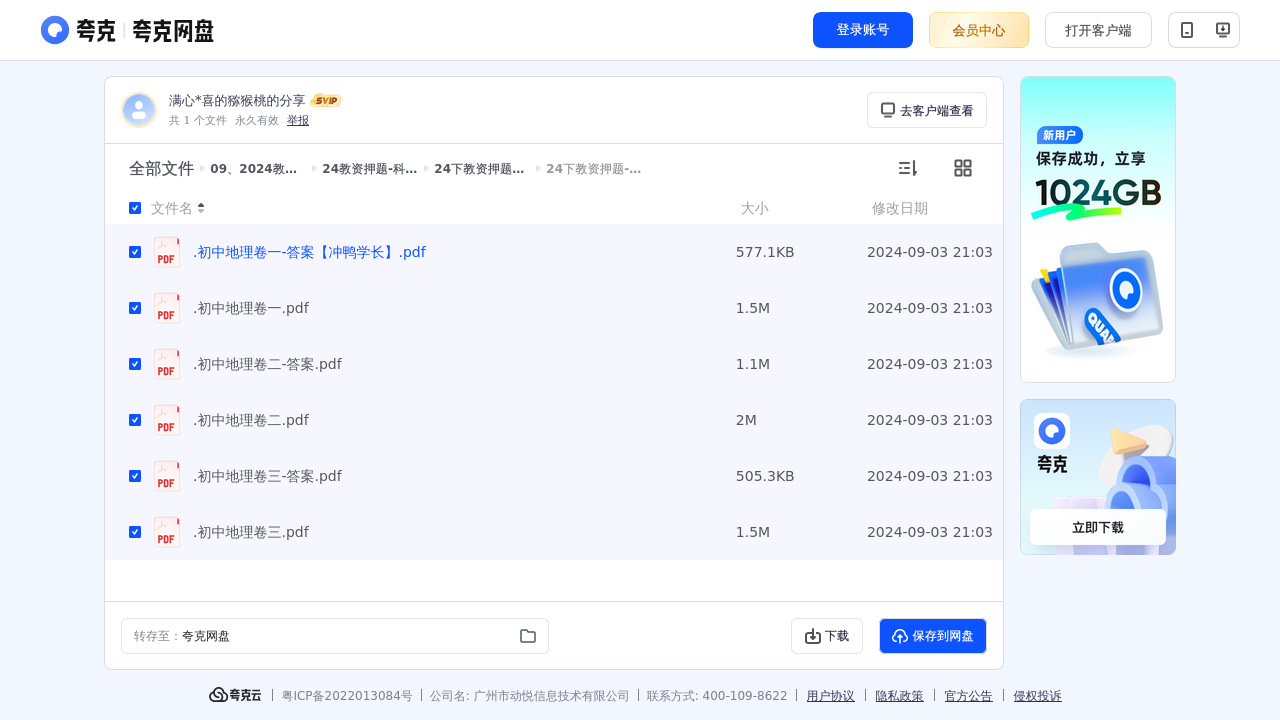Uncheck the .初中地理卷一.pdf checkbox
This screenshot has height=720, width=1280.
(x=135, y=308)
